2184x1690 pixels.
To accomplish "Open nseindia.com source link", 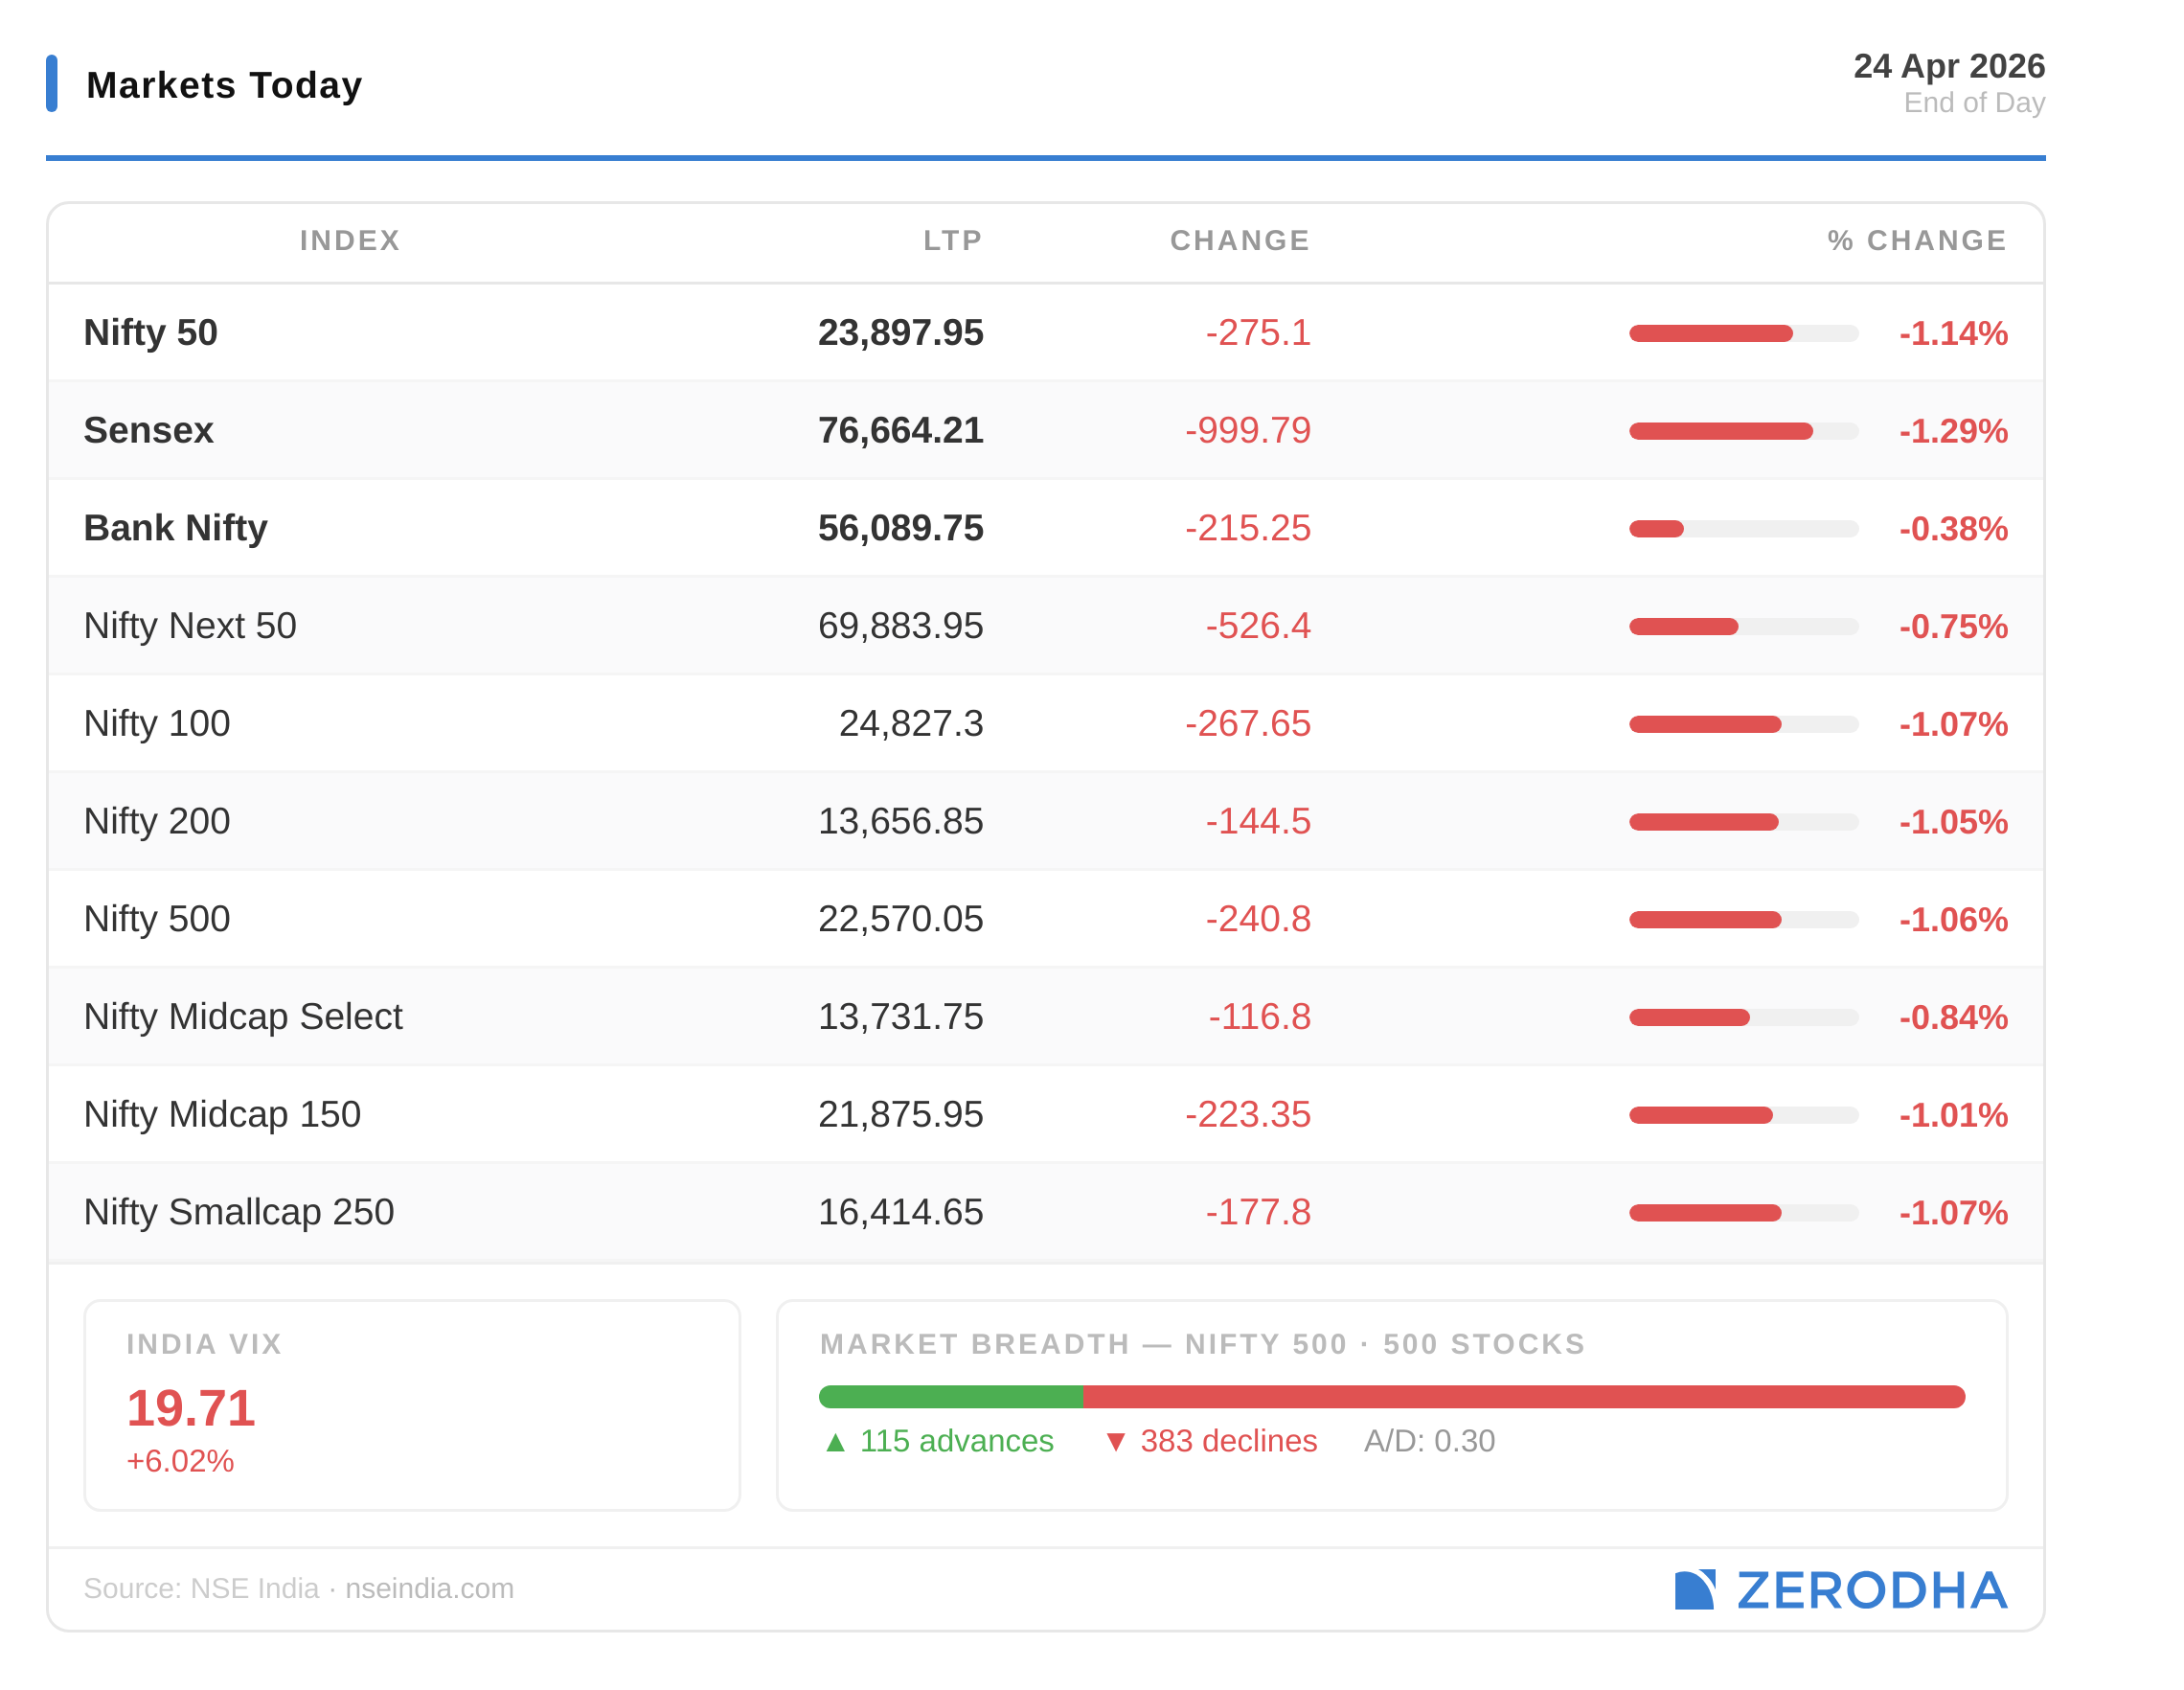I will [429, 1588].
